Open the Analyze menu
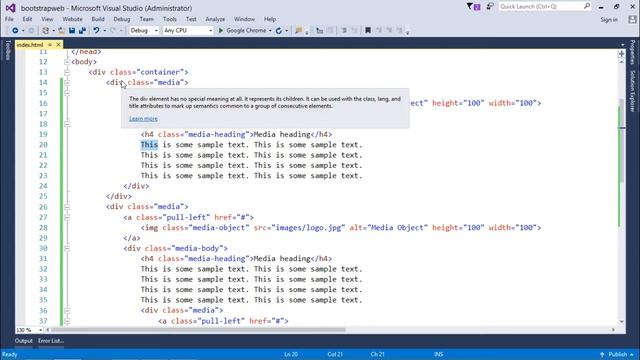This screenshot has width=640, height=360. click(x=215, y=19)
